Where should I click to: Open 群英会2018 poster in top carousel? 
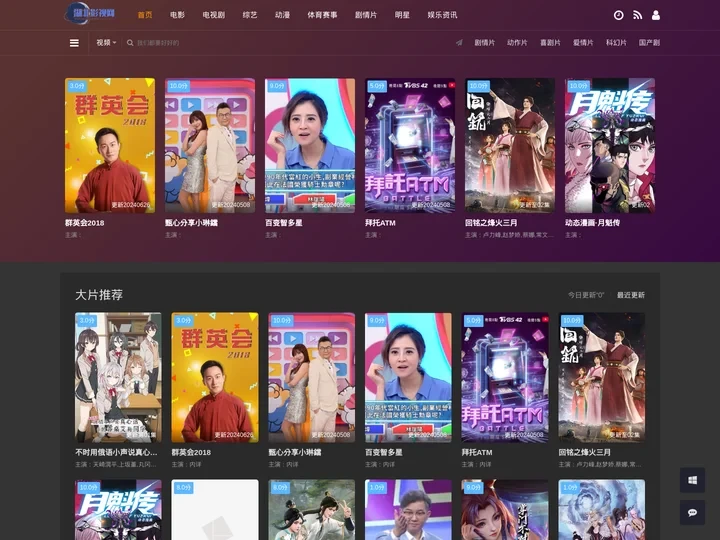(x=110, y=145)
